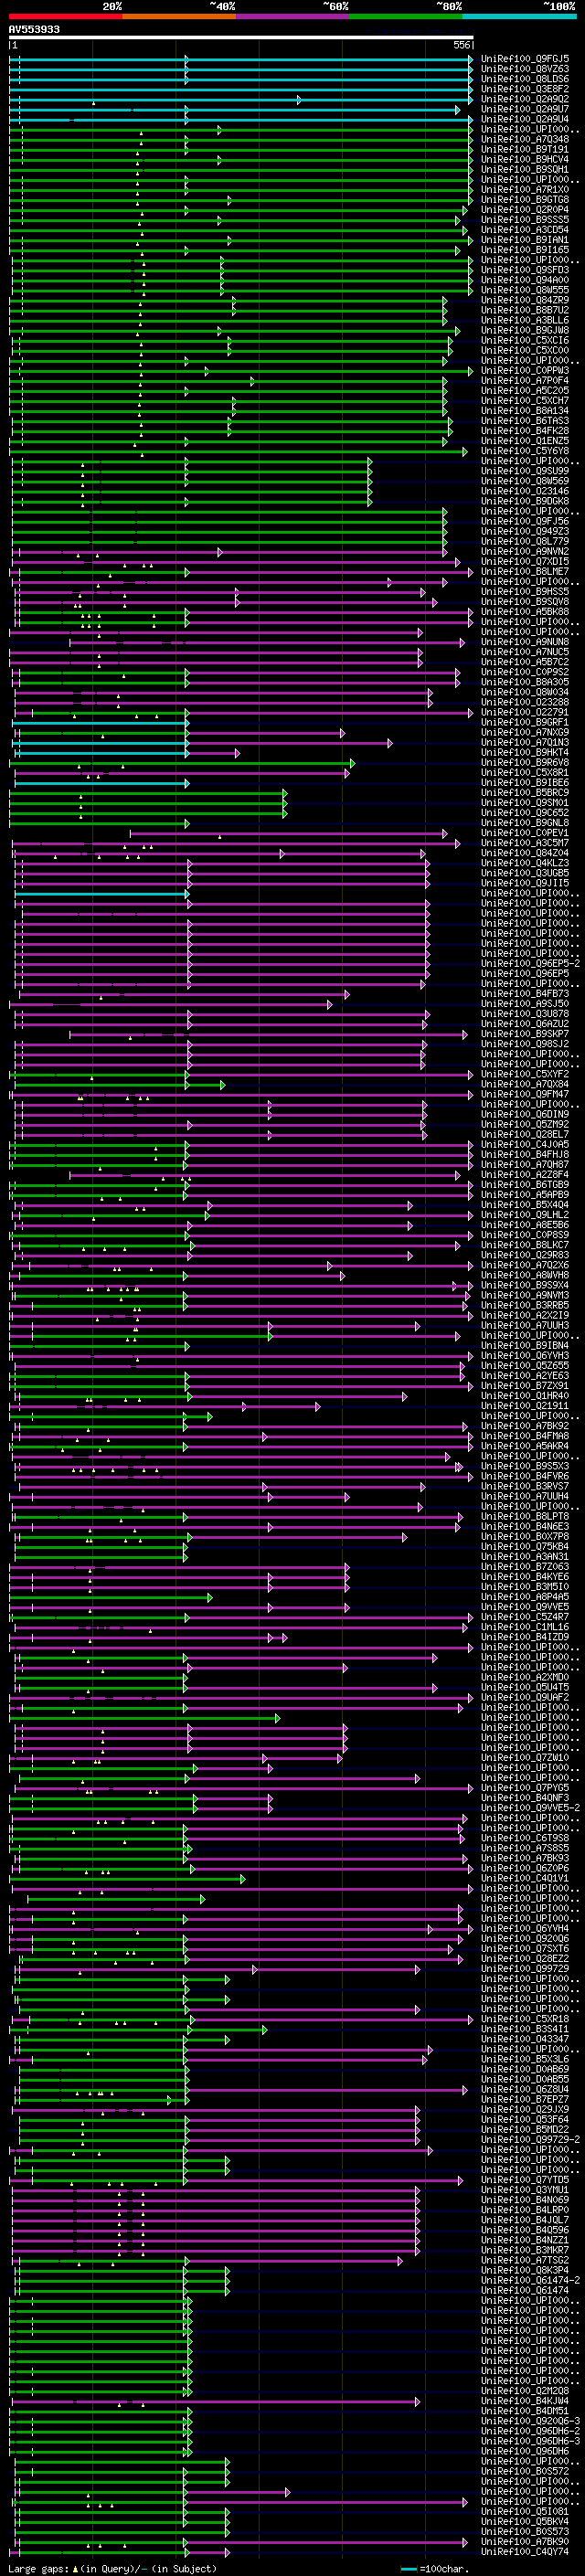Open hit UniRef100_Q6DIN9
This screenshot has height=2576, width=585.
click(x=524, y=1115)
